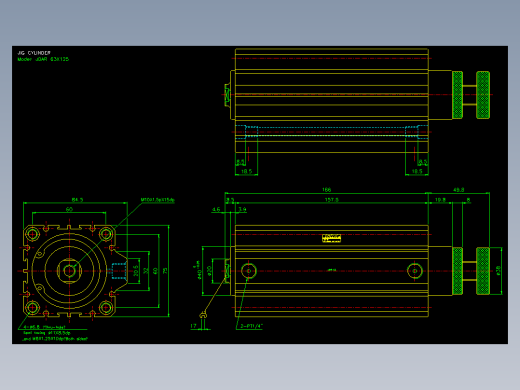Click the '32' vertical dimension
Viewport: 520px width, 390px height.
point(145,271)
